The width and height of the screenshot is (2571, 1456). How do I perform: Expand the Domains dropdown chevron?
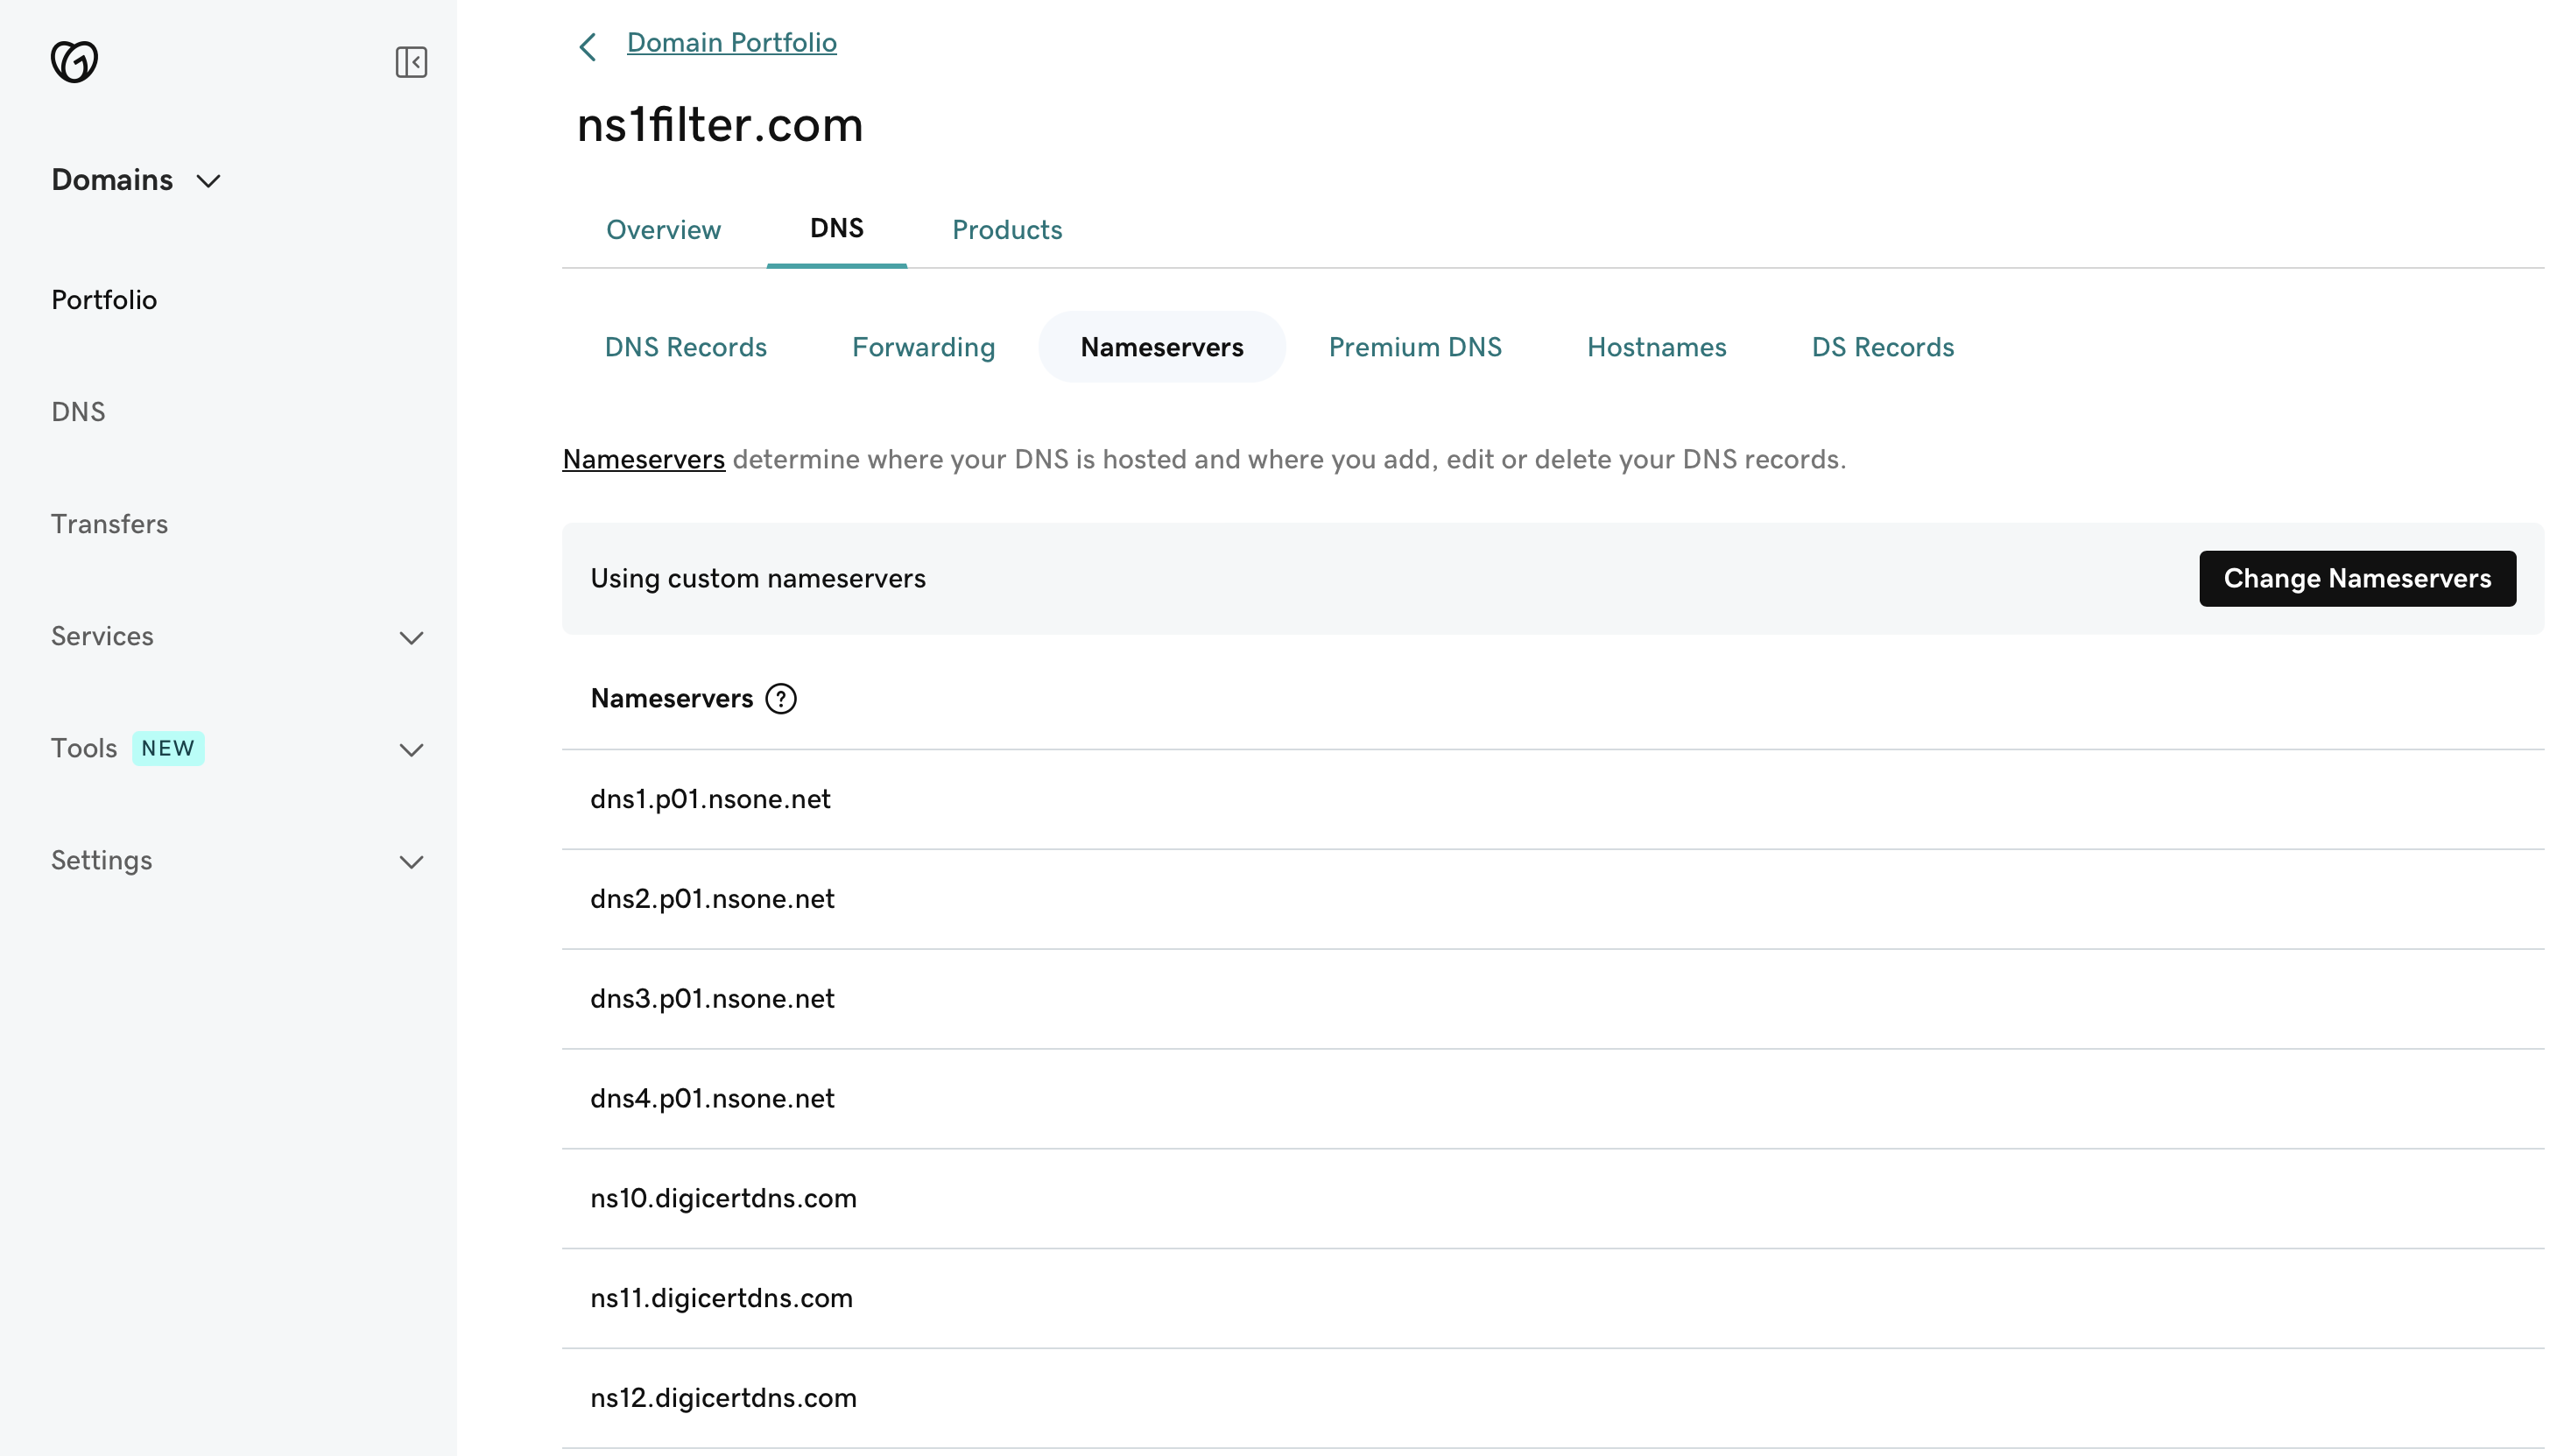click(x=208, y=181)
